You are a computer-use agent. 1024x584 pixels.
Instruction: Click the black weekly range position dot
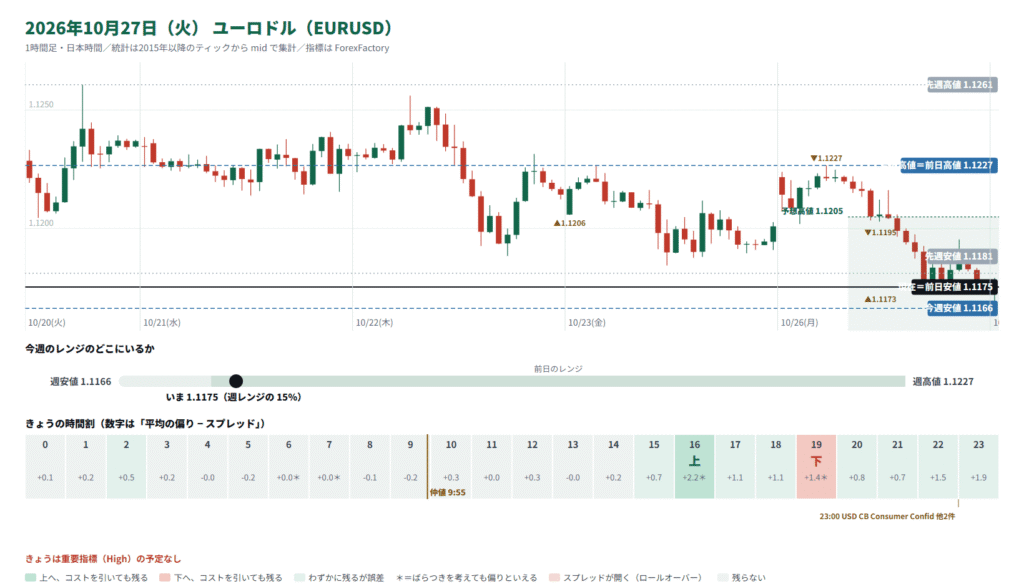(236, 381)
